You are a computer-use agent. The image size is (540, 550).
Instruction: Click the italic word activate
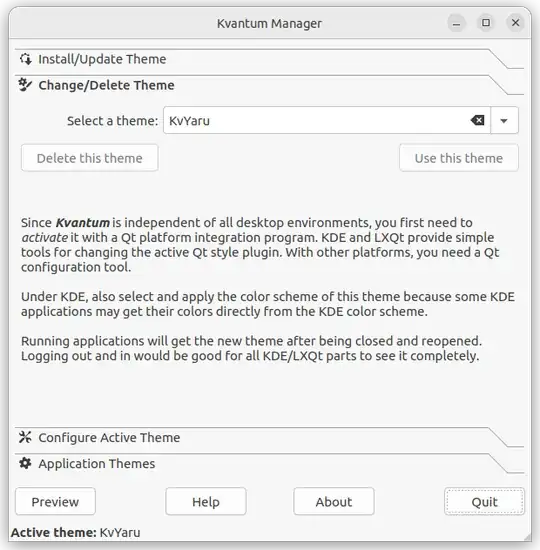click(45, 237)
